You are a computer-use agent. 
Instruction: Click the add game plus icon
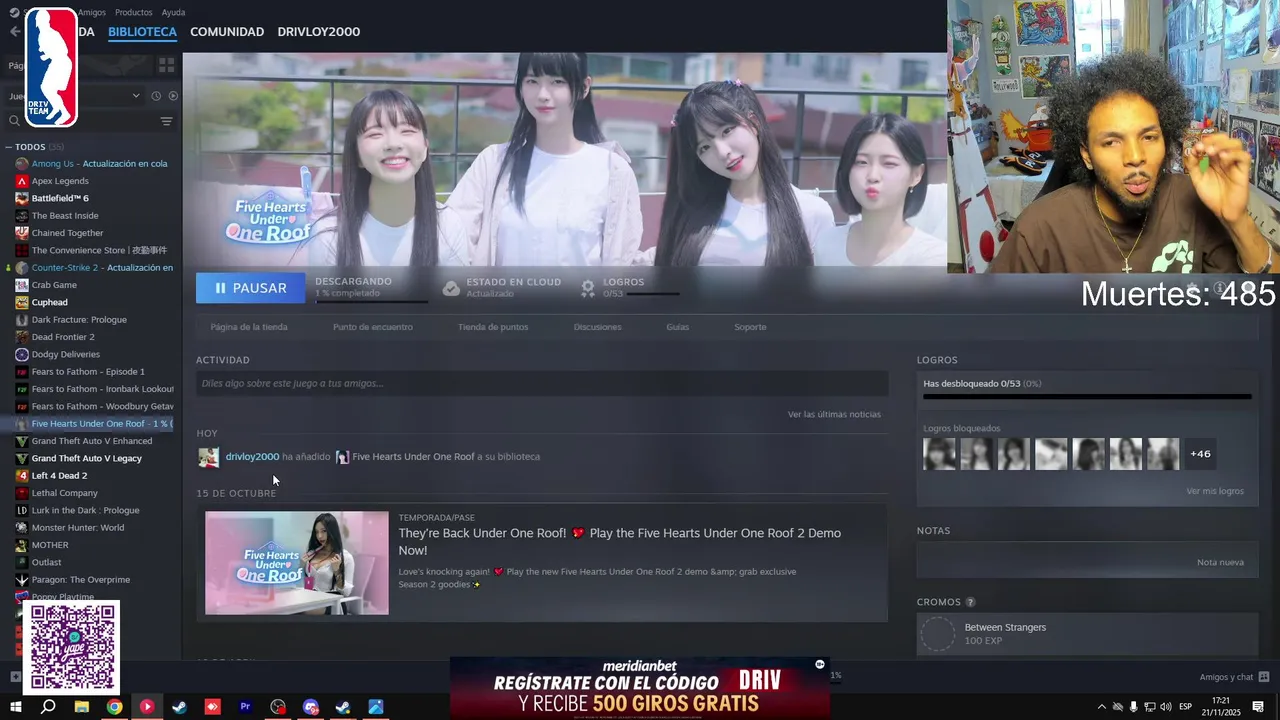click(15, 677)
